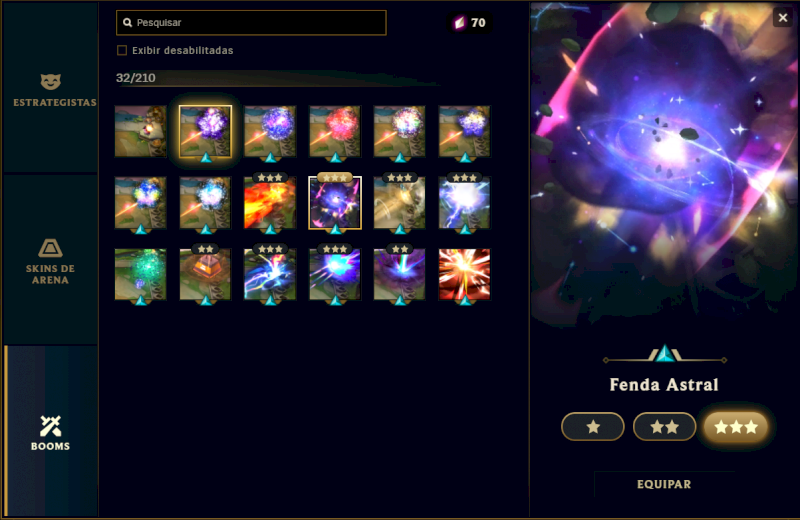Image resolution: width=800 pixels, height=520 pixels.
Task: Close the Fenda Astral detail panel
Action: click(783, 18)
